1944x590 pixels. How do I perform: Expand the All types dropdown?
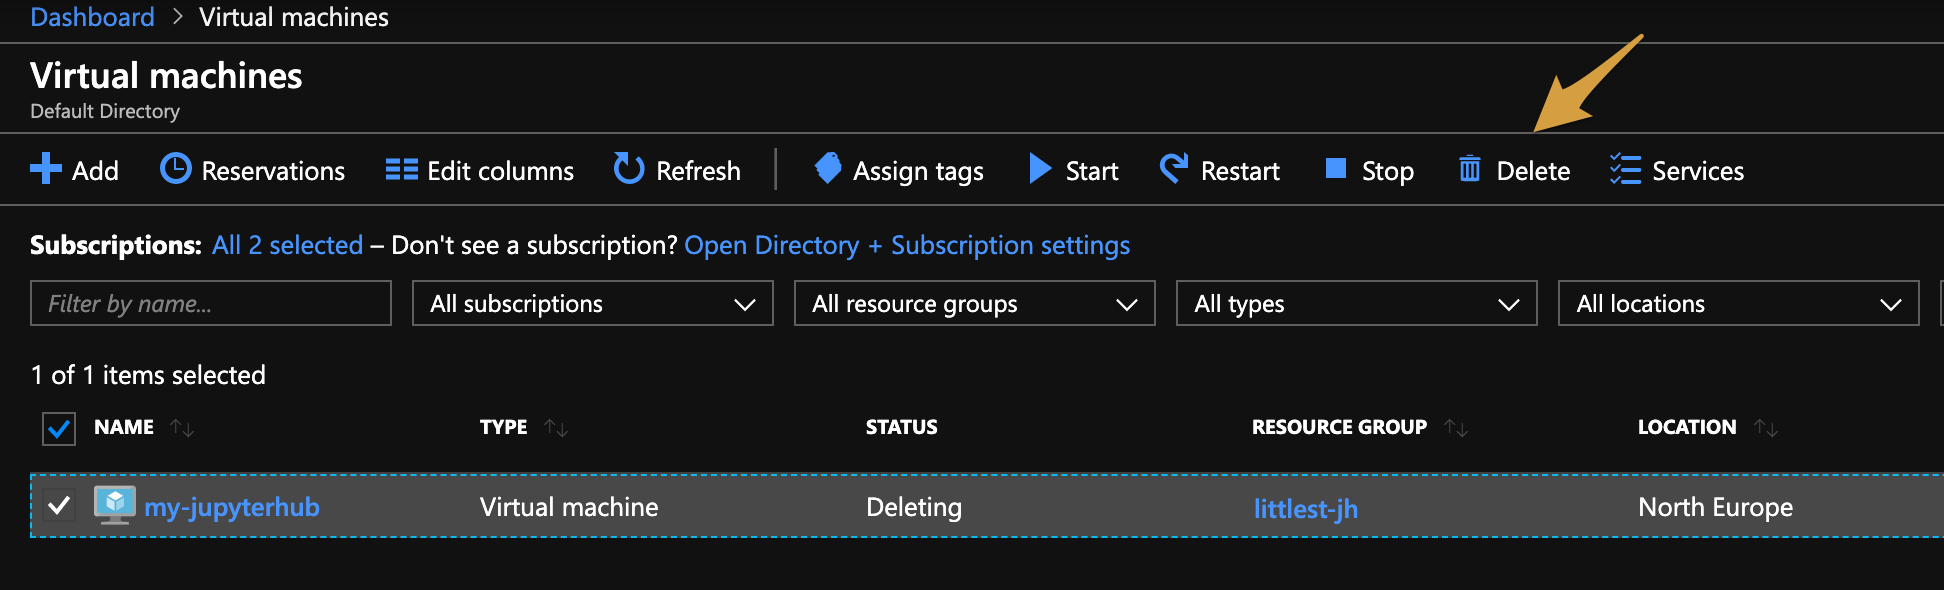pos(1356,303)
